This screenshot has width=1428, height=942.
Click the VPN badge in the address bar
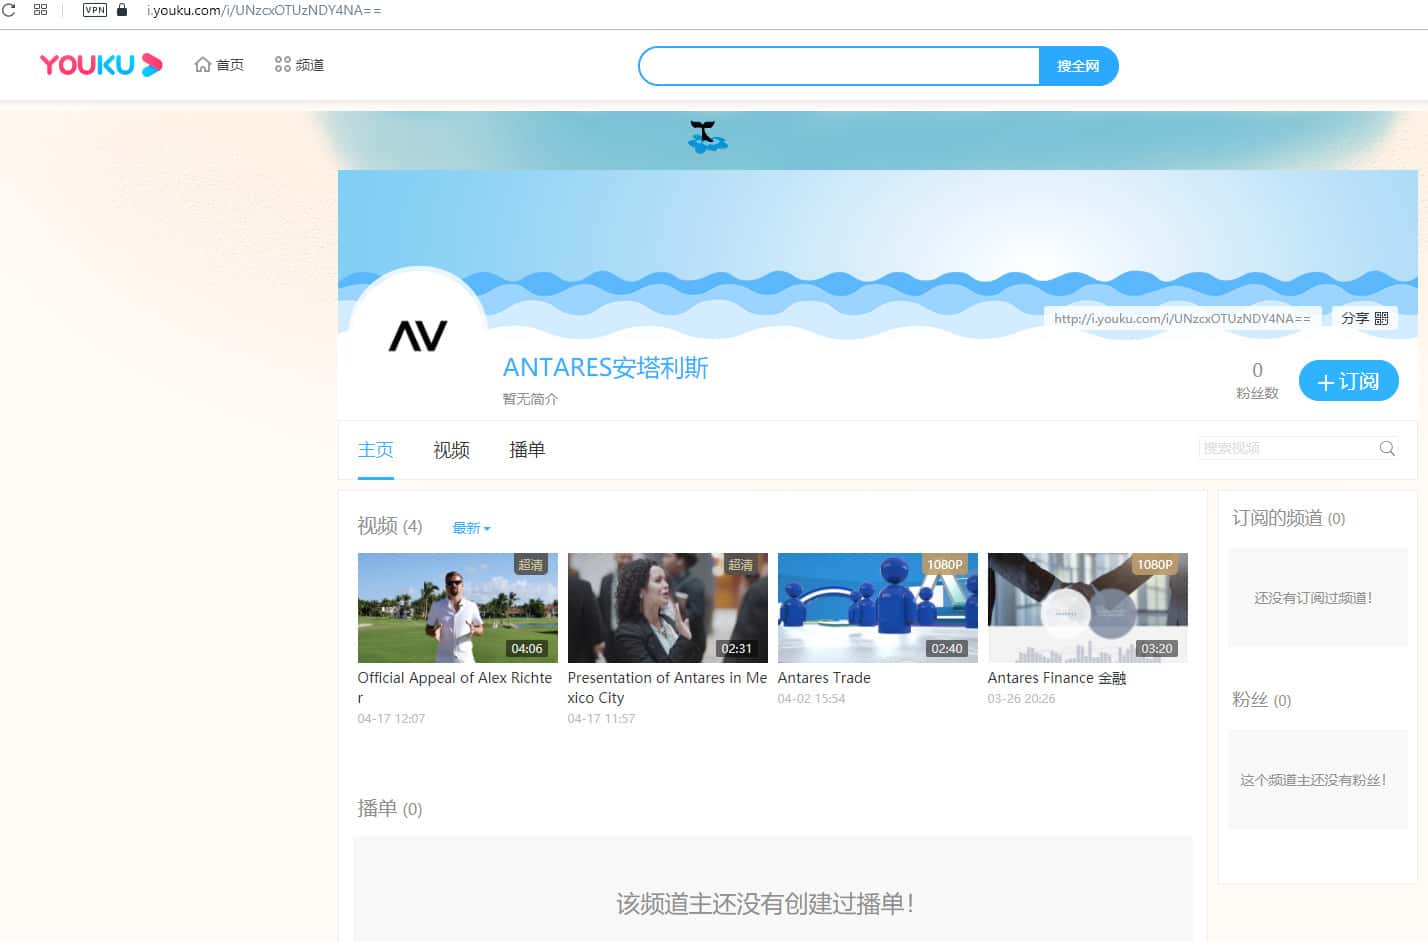click(x=95, y=10)
